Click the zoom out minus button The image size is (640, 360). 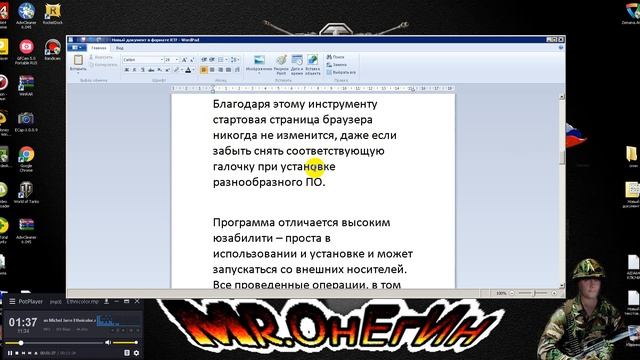[x=512, y=293]
